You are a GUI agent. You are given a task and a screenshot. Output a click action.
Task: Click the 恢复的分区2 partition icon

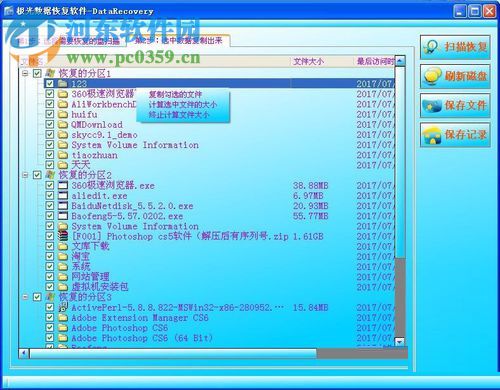click(x=50, y=175)
